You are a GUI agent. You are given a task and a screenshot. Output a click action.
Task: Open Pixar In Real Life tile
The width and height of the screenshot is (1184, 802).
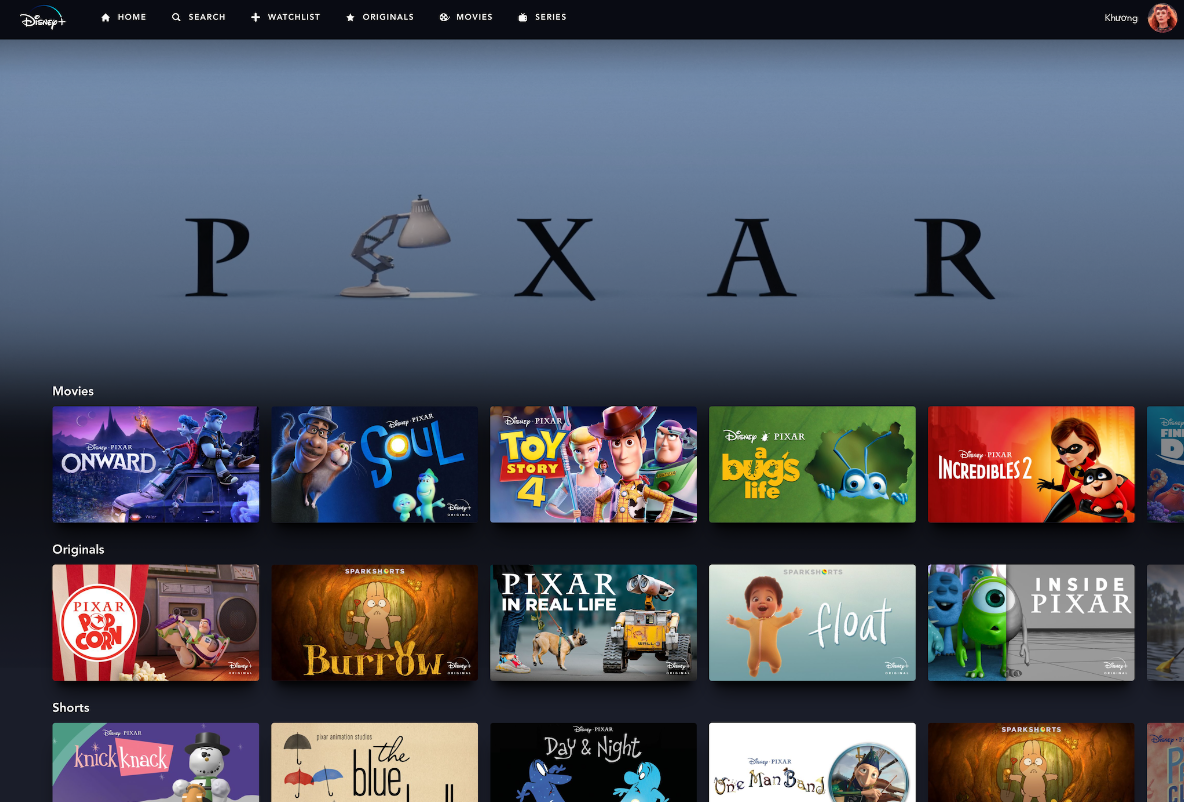click(x=594, y=623)
